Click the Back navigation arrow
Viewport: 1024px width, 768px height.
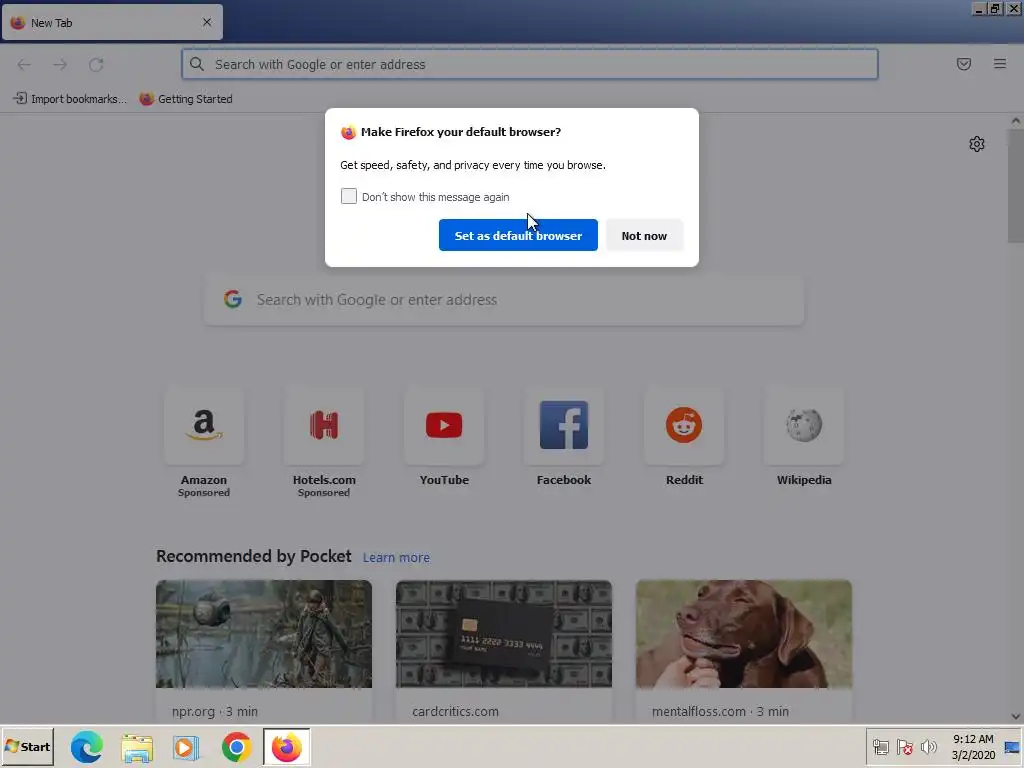[x=24, y=64]
